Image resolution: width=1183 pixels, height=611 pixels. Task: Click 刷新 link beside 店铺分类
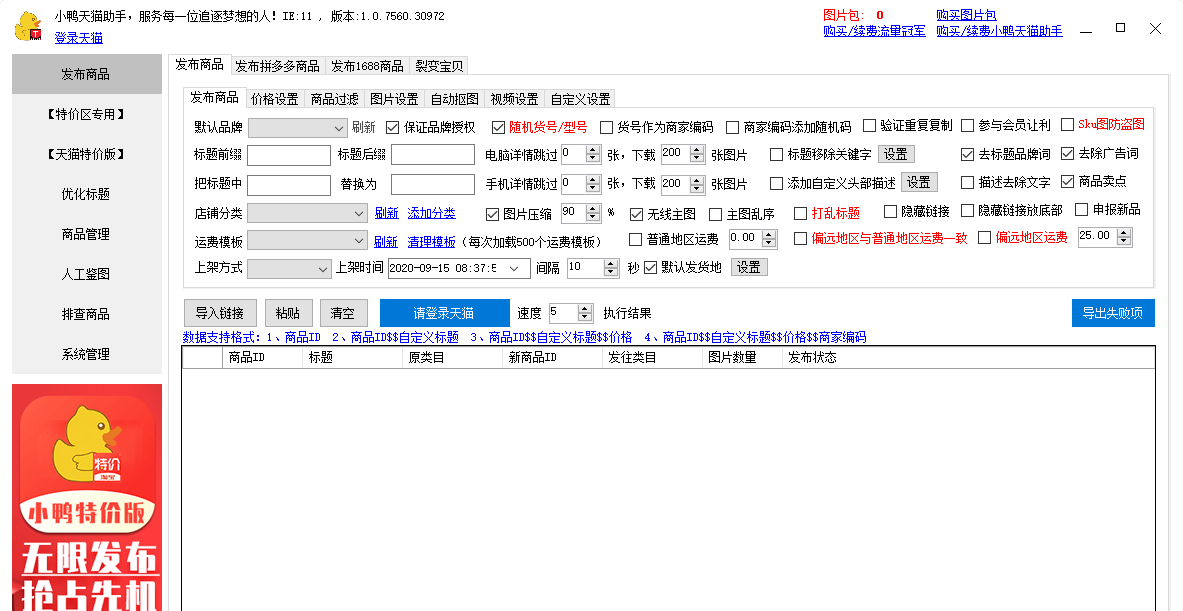tap(386, 213)
